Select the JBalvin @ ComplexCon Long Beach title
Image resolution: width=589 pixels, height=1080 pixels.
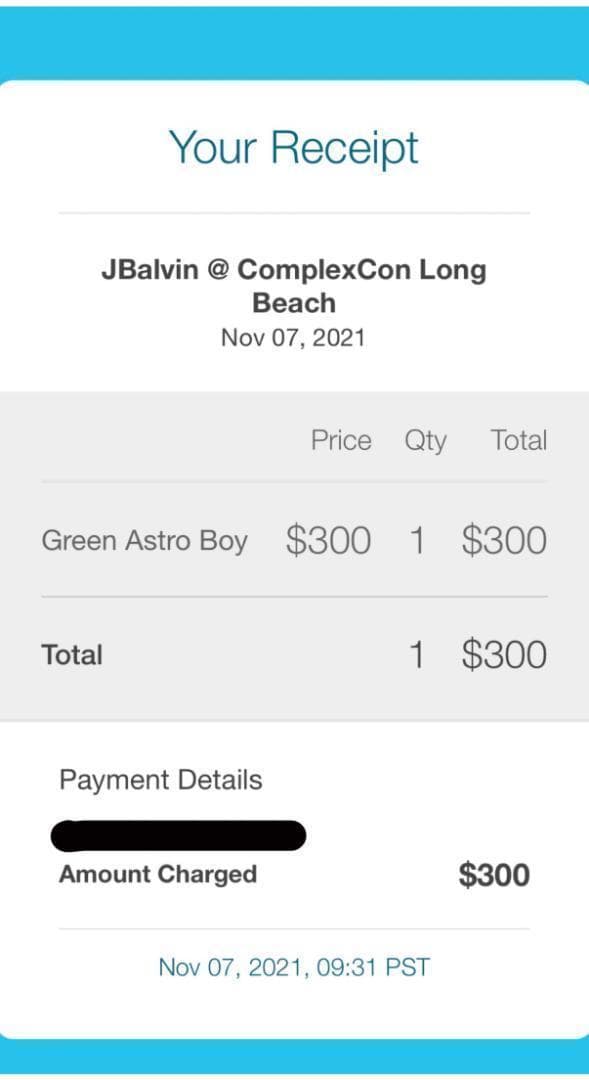(294, 285)
